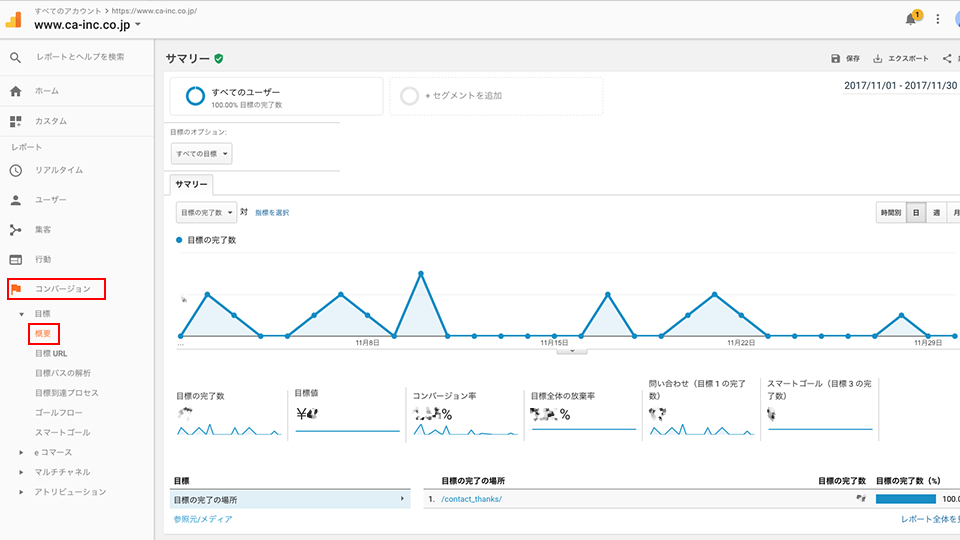Click the レポート全体 link

coord(929,519)
